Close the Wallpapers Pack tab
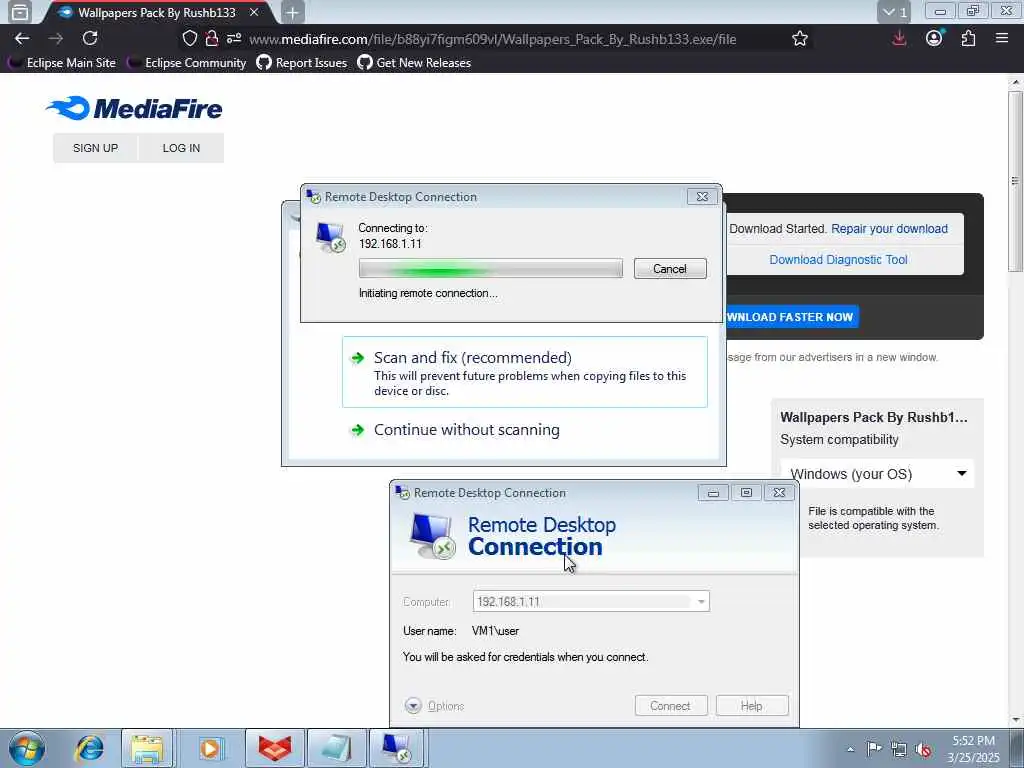 [254, 12]
